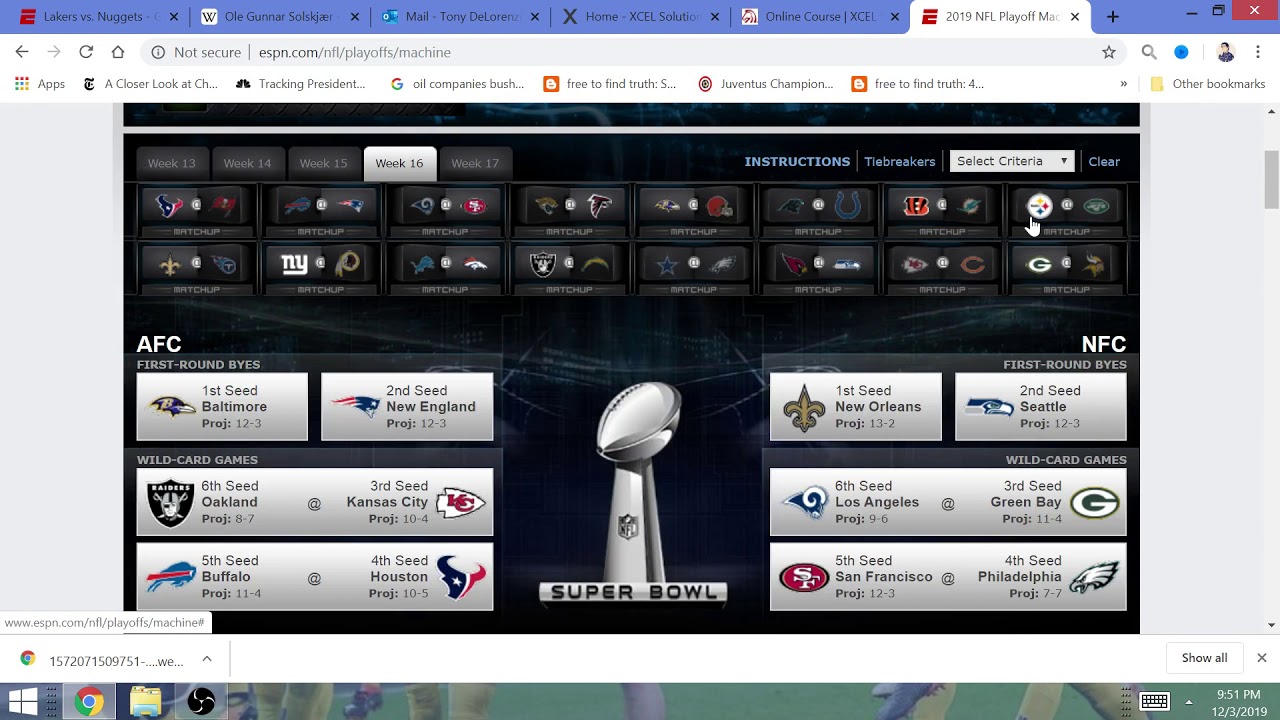The height and width of the screenshot is (720, 1280).
Task: Open the touch keyboard in system tray
Action: (1155, 701)
